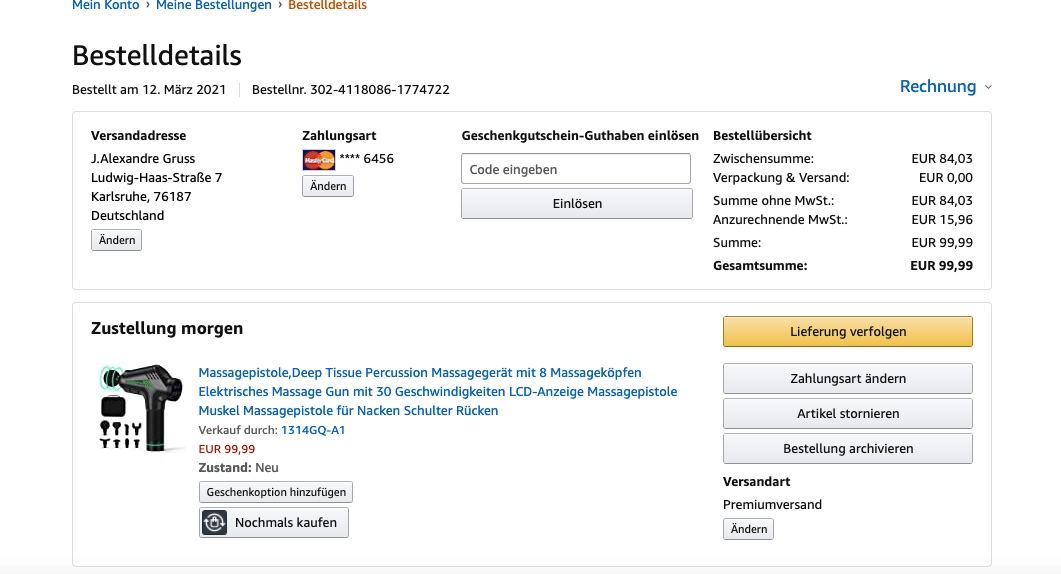The height and width of the screenshot is (574, 1061).
Task: Click Ändern under shipping address
Action: point(117,240)
